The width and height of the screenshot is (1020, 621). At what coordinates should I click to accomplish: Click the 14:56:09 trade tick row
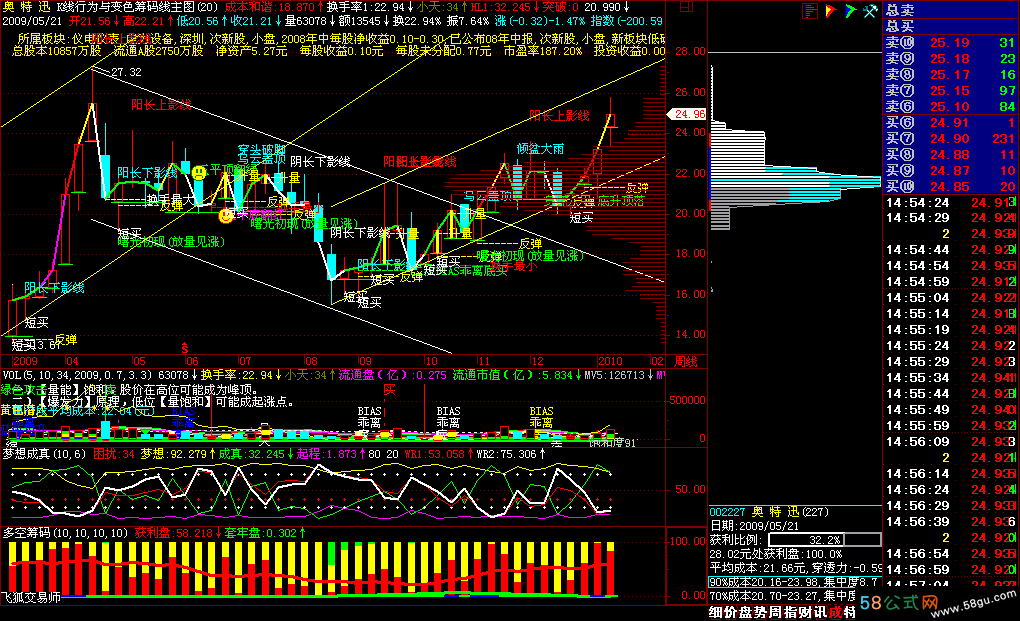[951, 442]
